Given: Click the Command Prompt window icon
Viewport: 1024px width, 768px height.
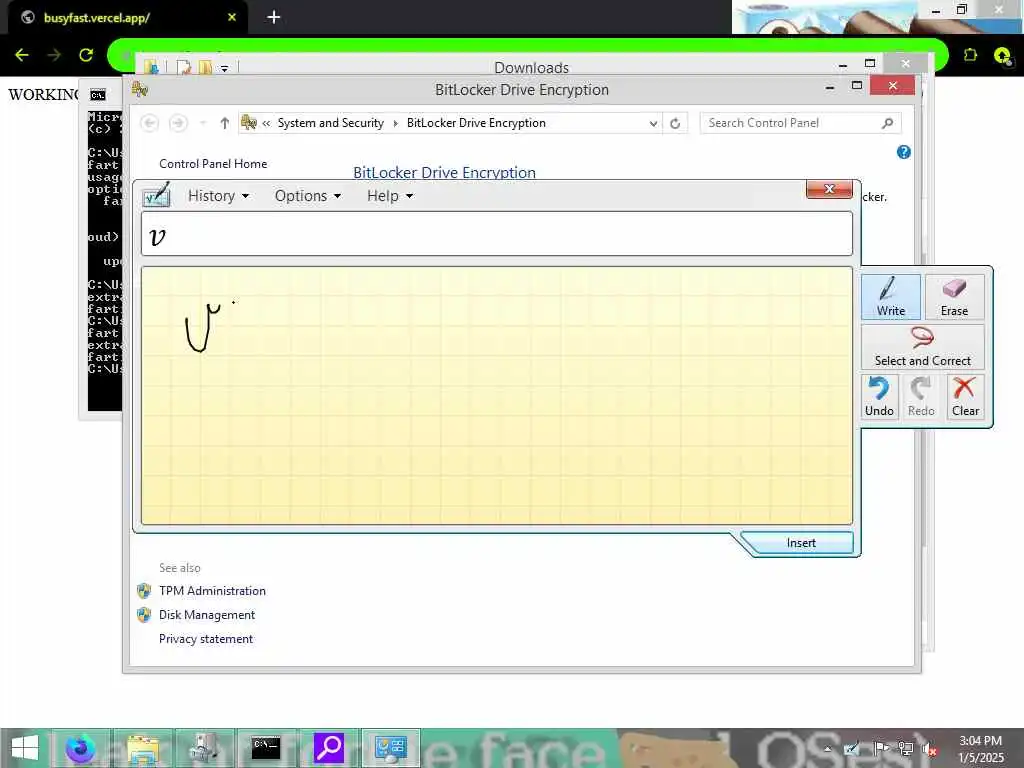Looking at the screenshot, I should click(98, 95).
